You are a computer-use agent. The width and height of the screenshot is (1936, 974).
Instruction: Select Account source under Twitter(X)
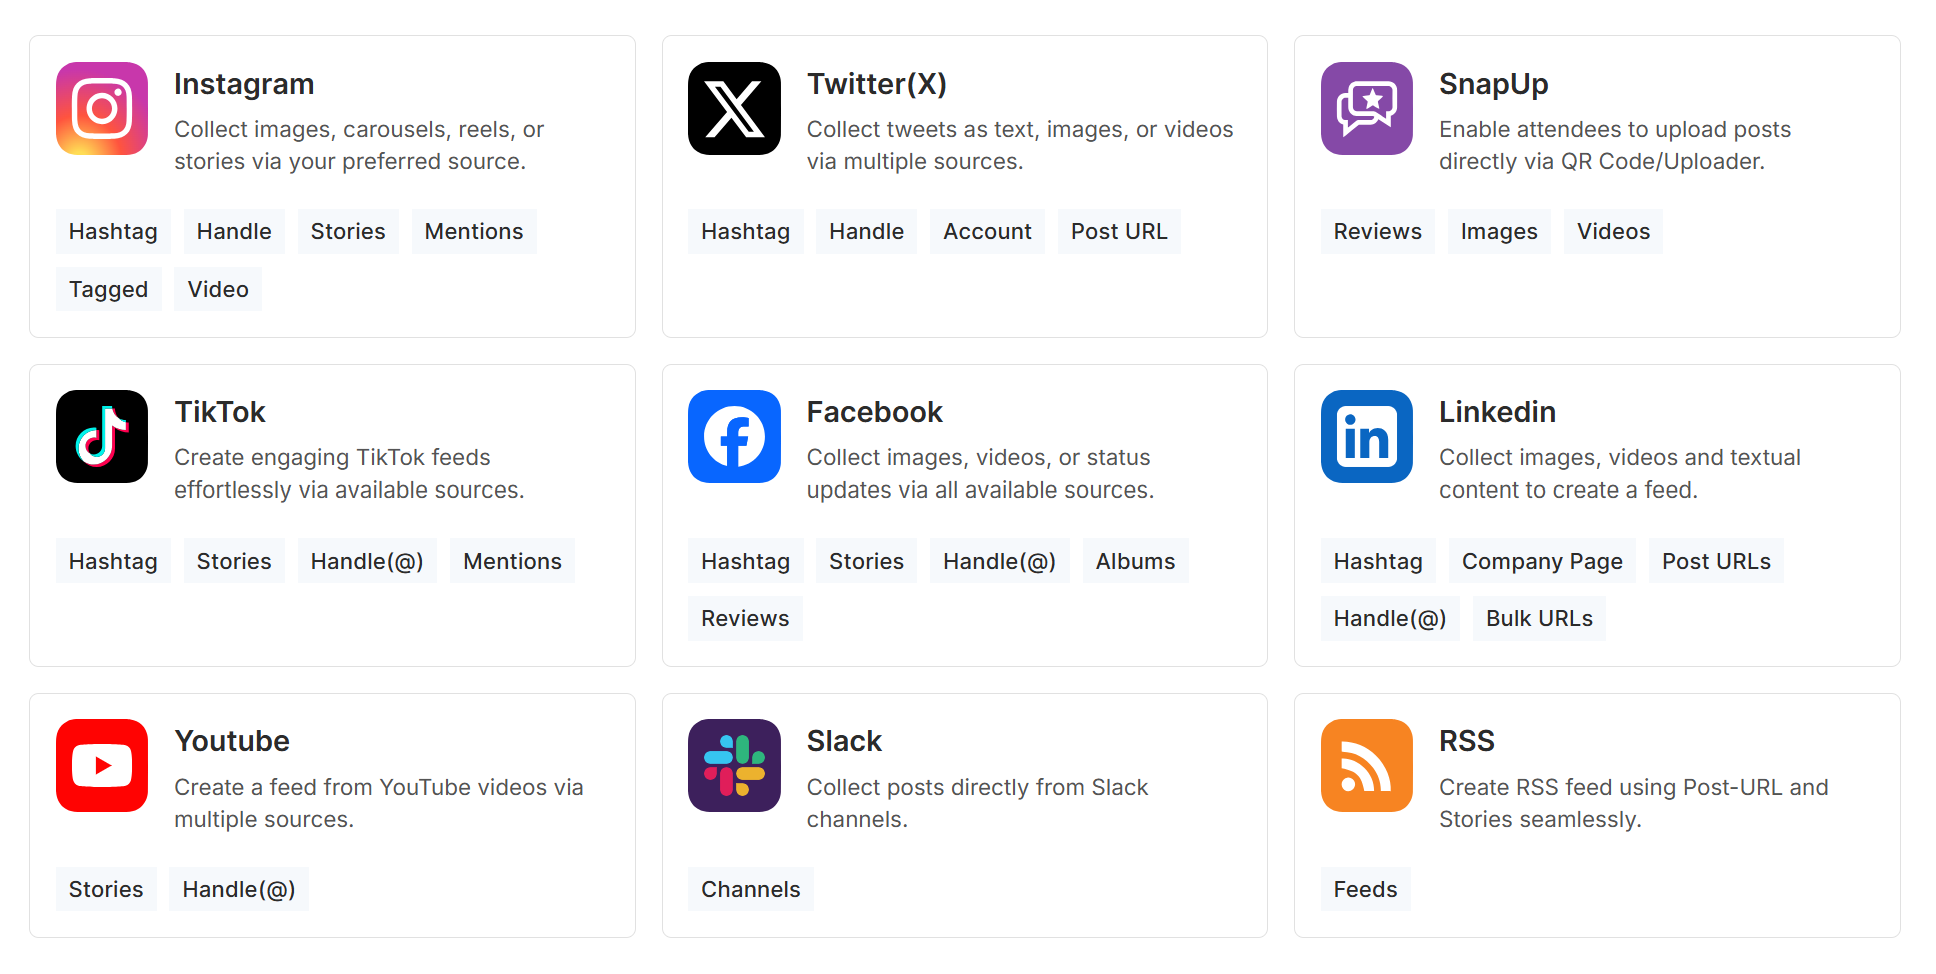tap(987, 231)
